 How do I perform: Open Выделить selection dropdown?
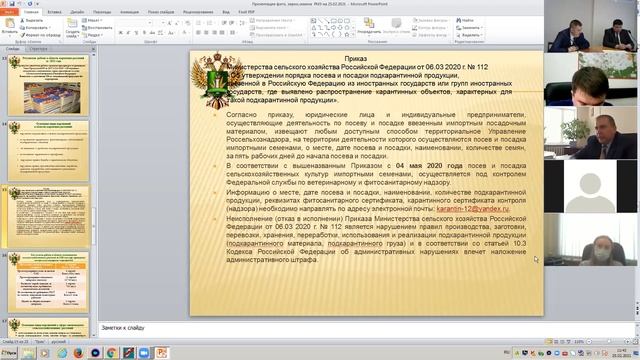point(469,35)
